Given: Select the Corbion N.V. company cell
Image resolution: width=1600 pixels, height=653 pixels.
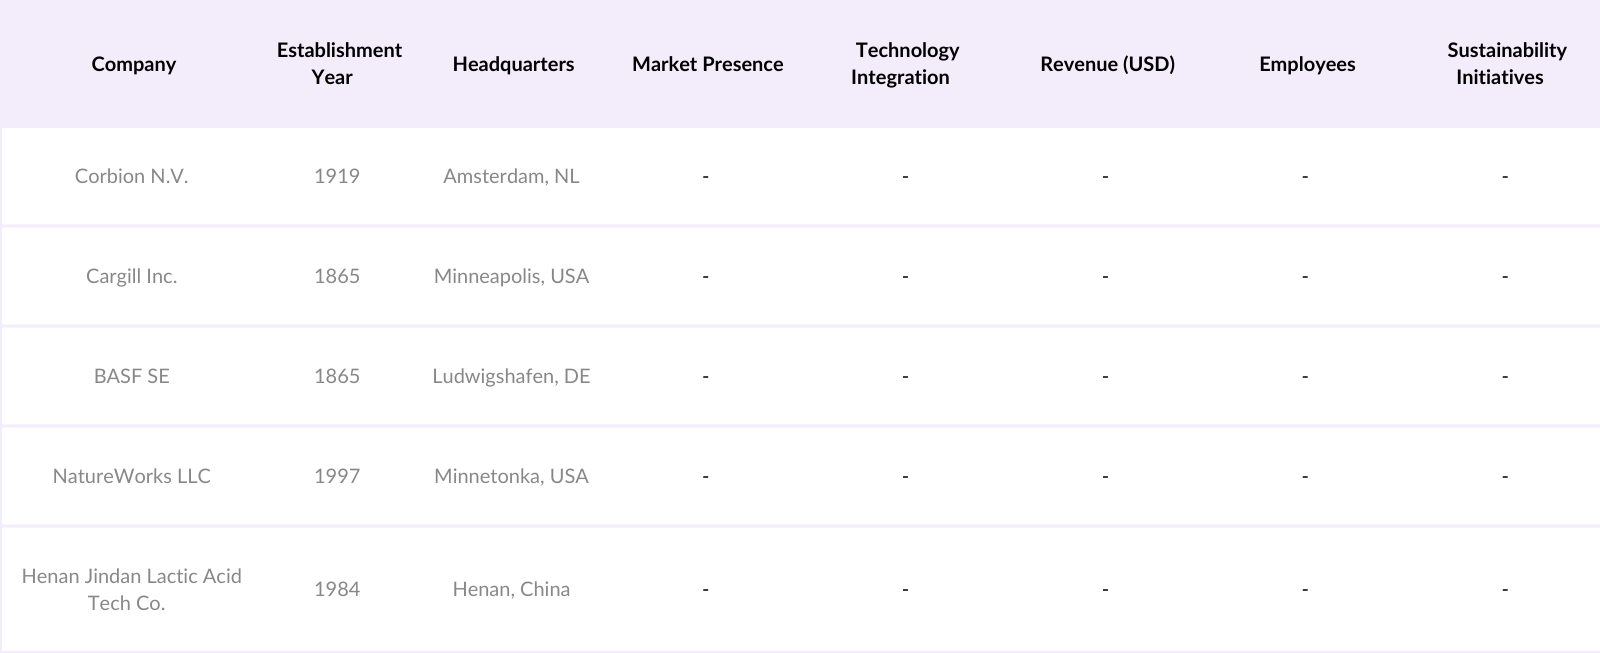Looking at the screenshot, I should (x=131, y=176).
